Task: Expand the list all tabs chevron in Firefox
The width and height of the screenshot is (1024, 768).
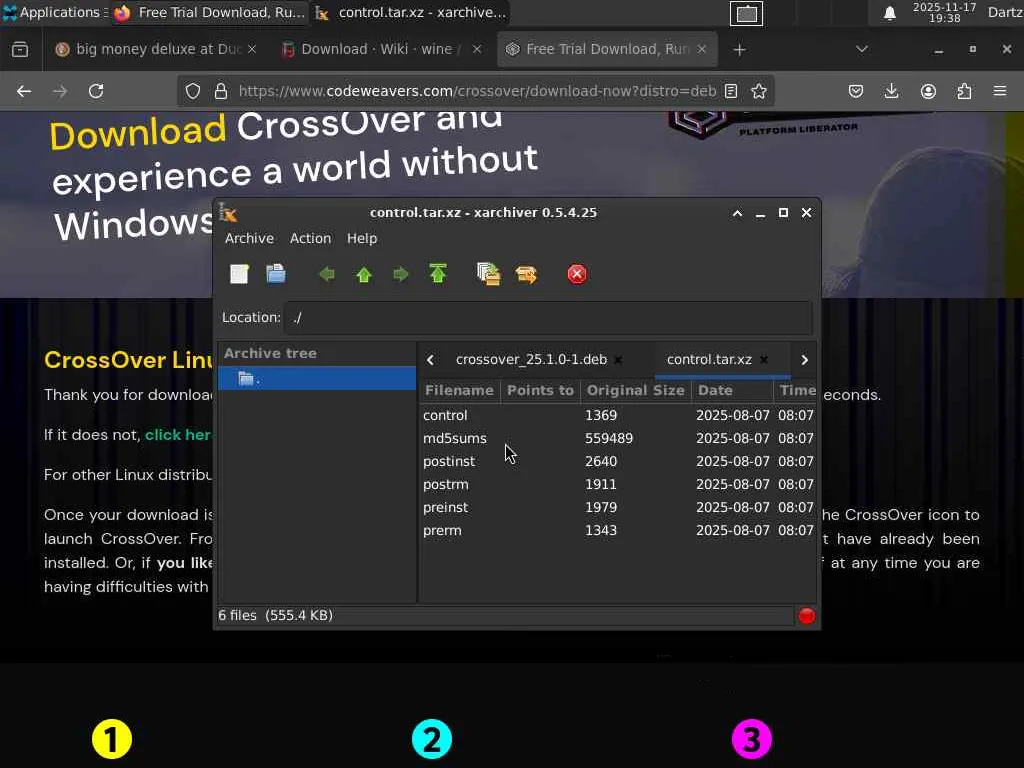Action: click(x=862, y=50)
